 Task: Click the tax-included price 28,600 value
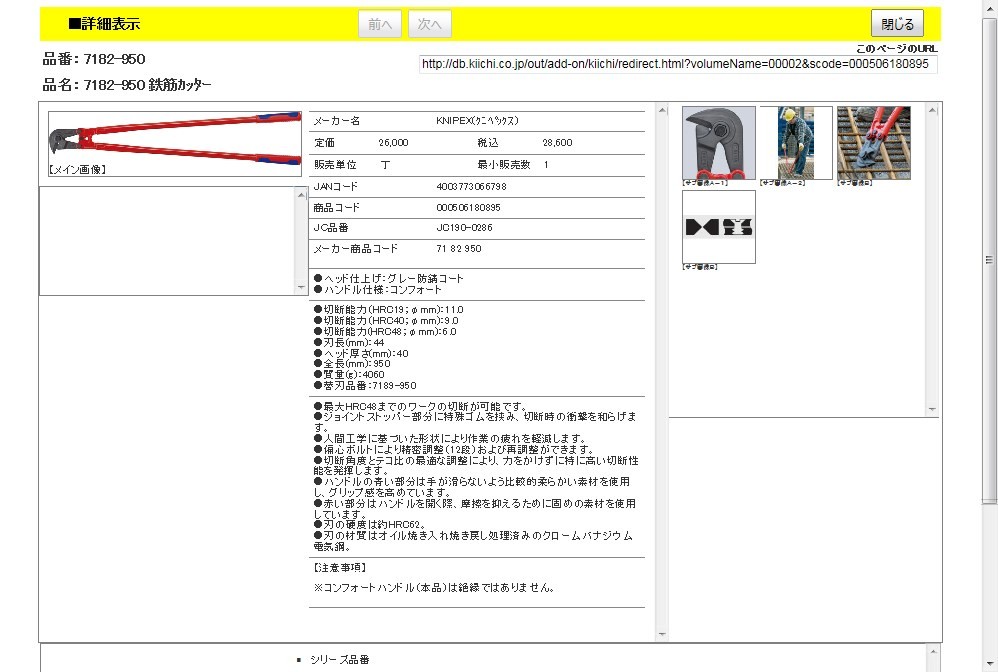(557, 143)
